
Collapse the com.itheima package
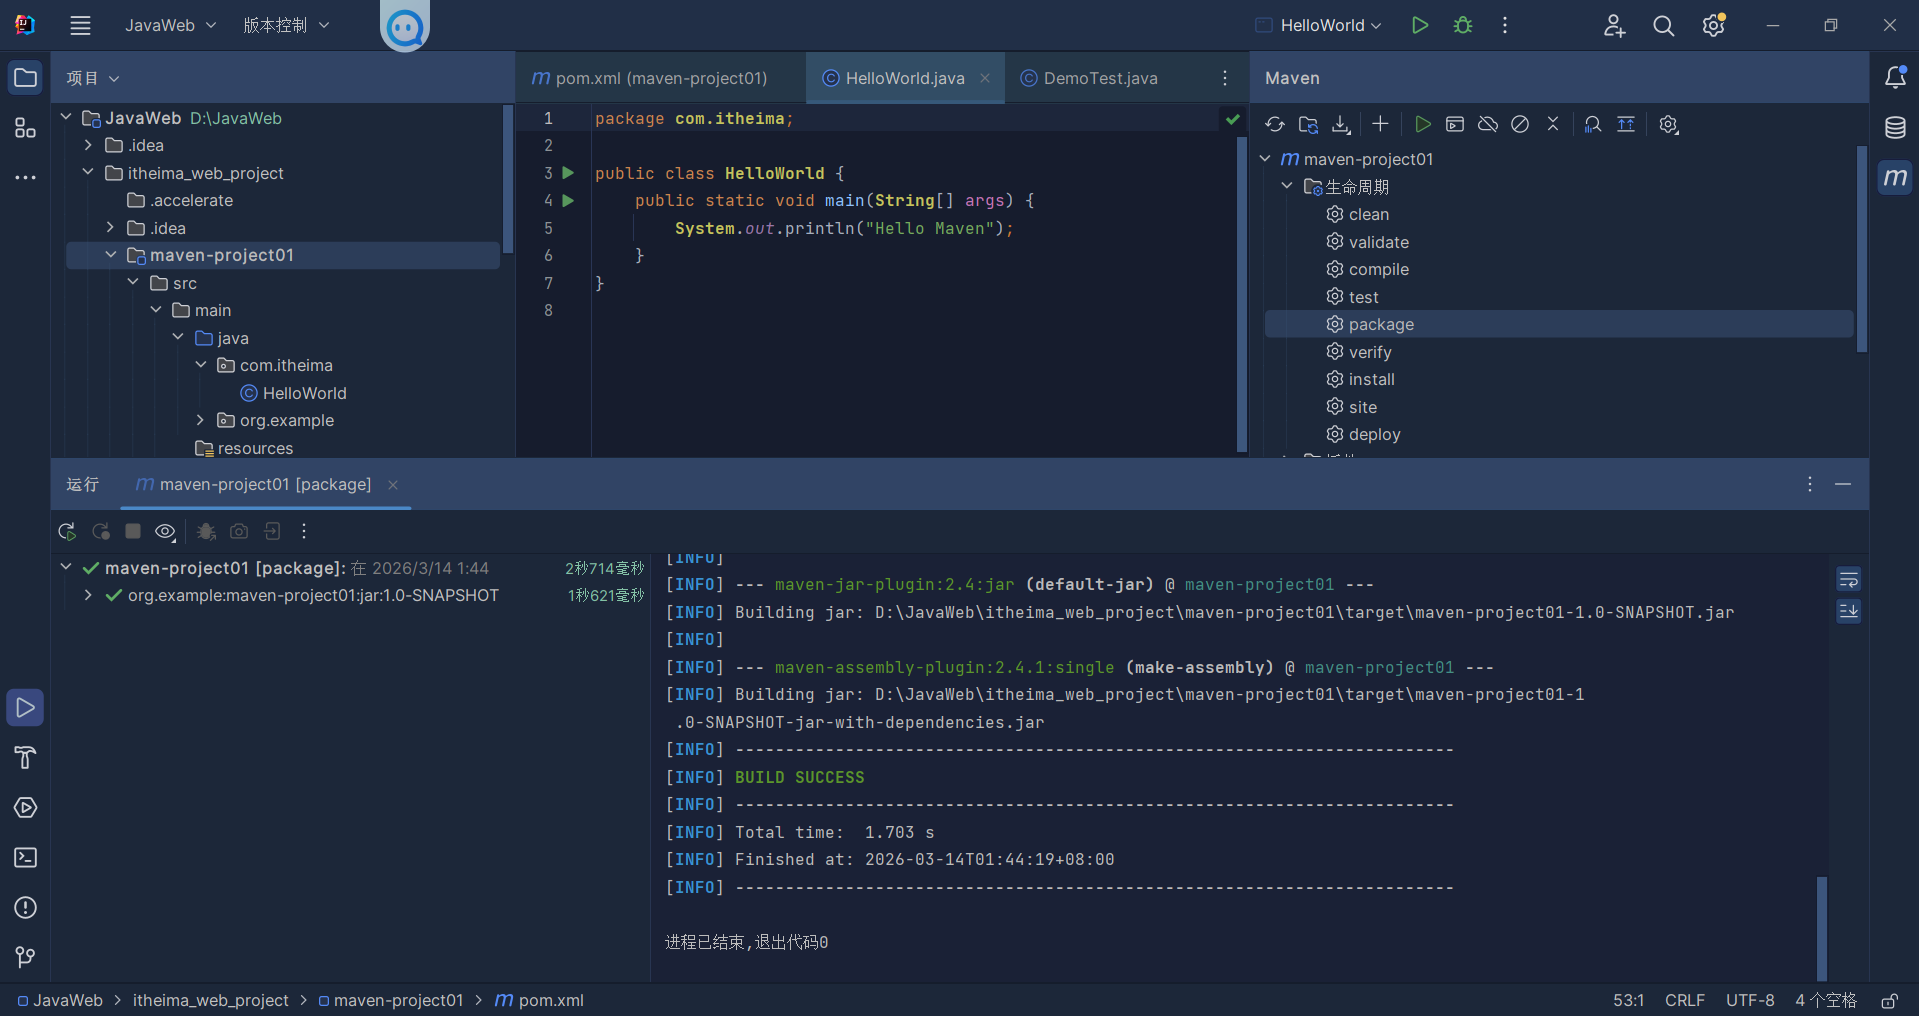coord(200,365)
